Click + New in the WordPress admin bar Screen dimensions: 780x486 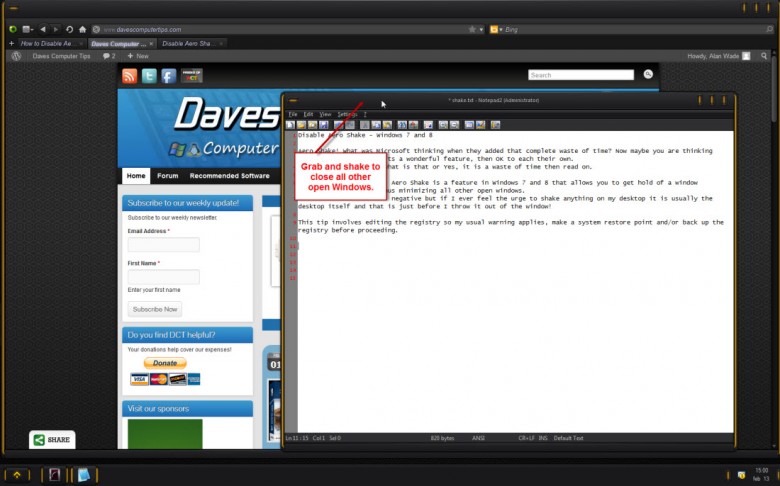[x=138, y=56]
